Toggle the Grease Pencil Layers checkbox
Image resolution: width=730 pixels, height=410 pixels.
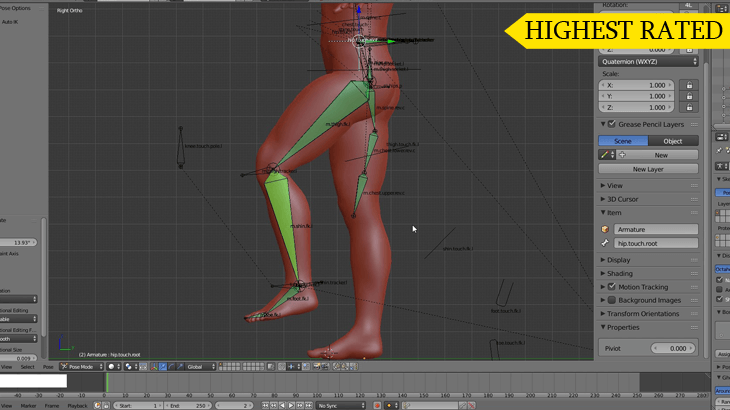pos(612,124)
